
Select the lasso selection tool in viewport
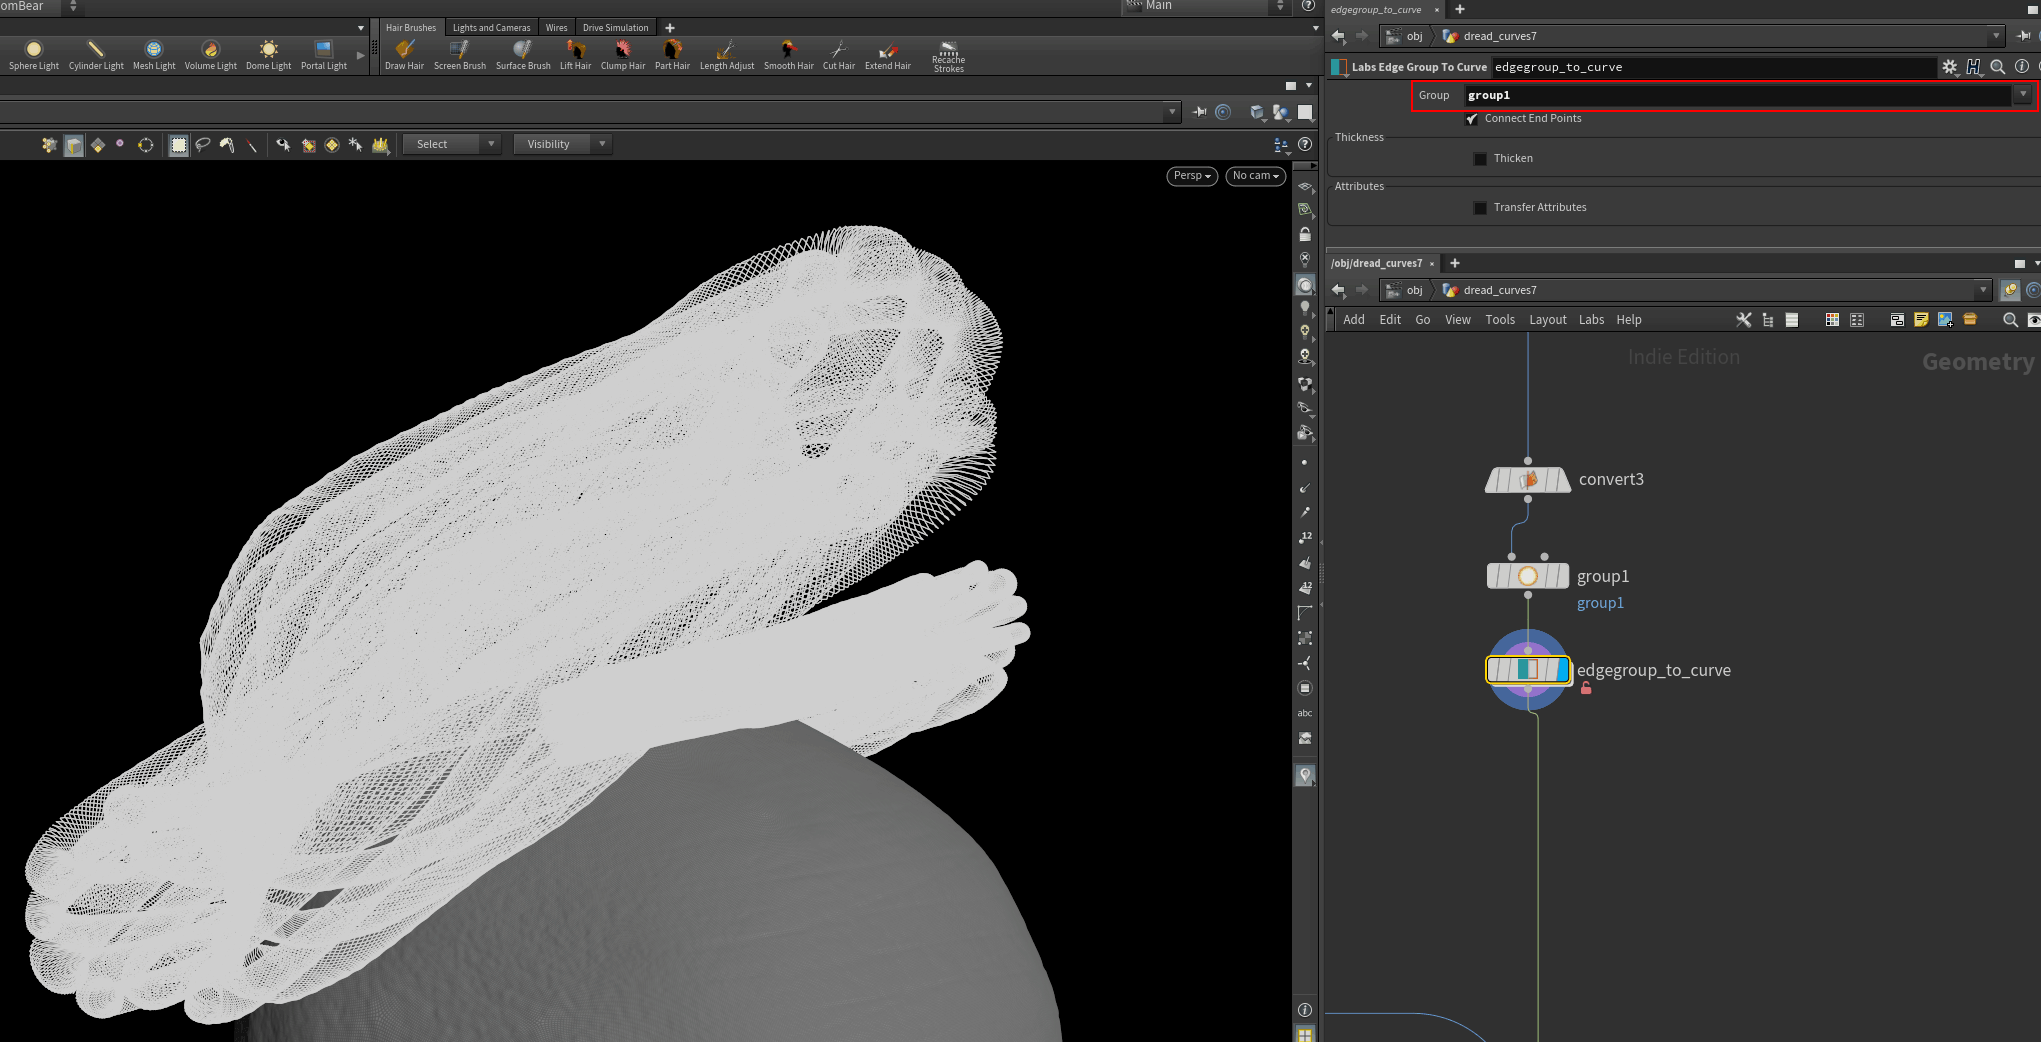click(203, 145)
